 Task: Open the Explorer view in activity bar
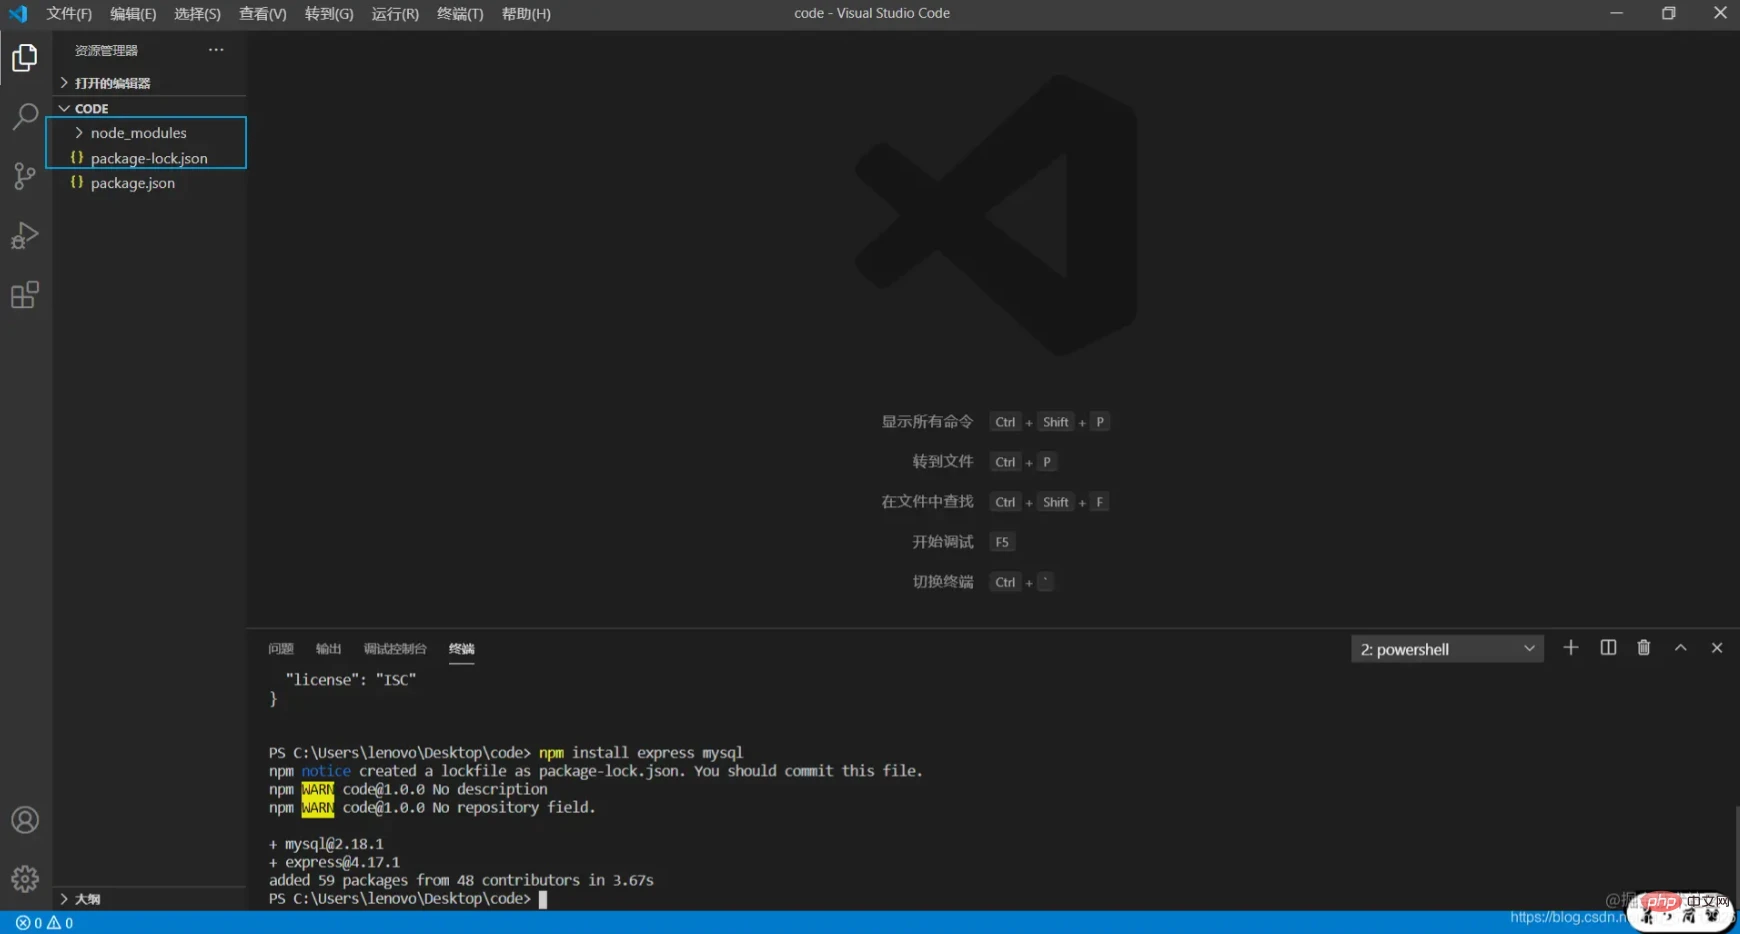tap(25, 58)
